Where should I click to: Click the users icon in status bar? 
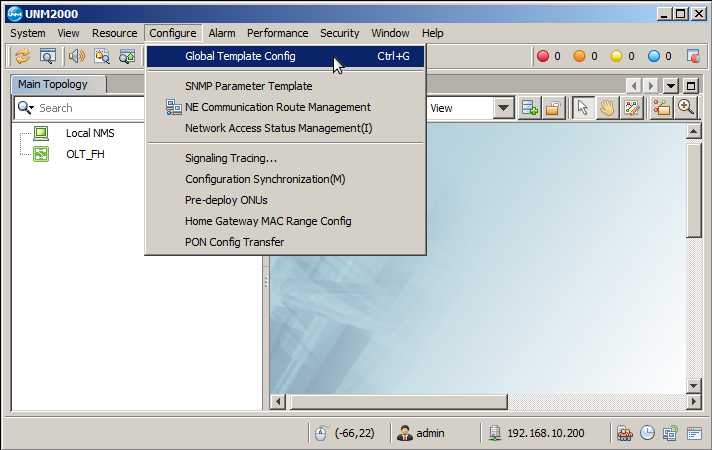click(625, 434)
